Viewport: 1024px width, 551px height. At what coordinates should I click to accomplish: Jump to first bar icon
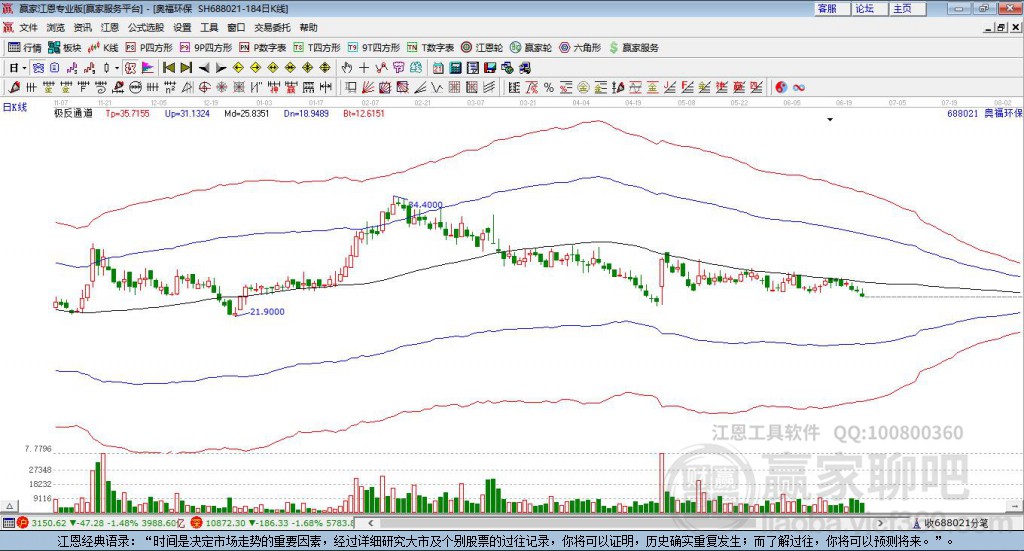click(168, 68)
